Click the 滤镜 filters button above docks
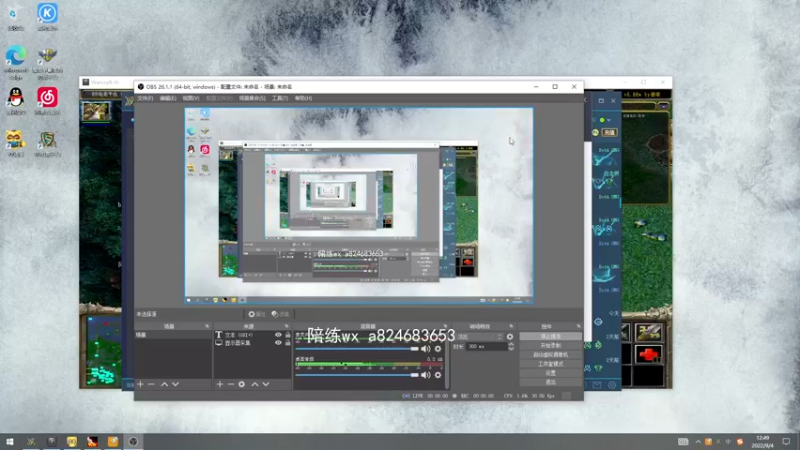Viewport: 800px width, 450px height. click(281, 314)
